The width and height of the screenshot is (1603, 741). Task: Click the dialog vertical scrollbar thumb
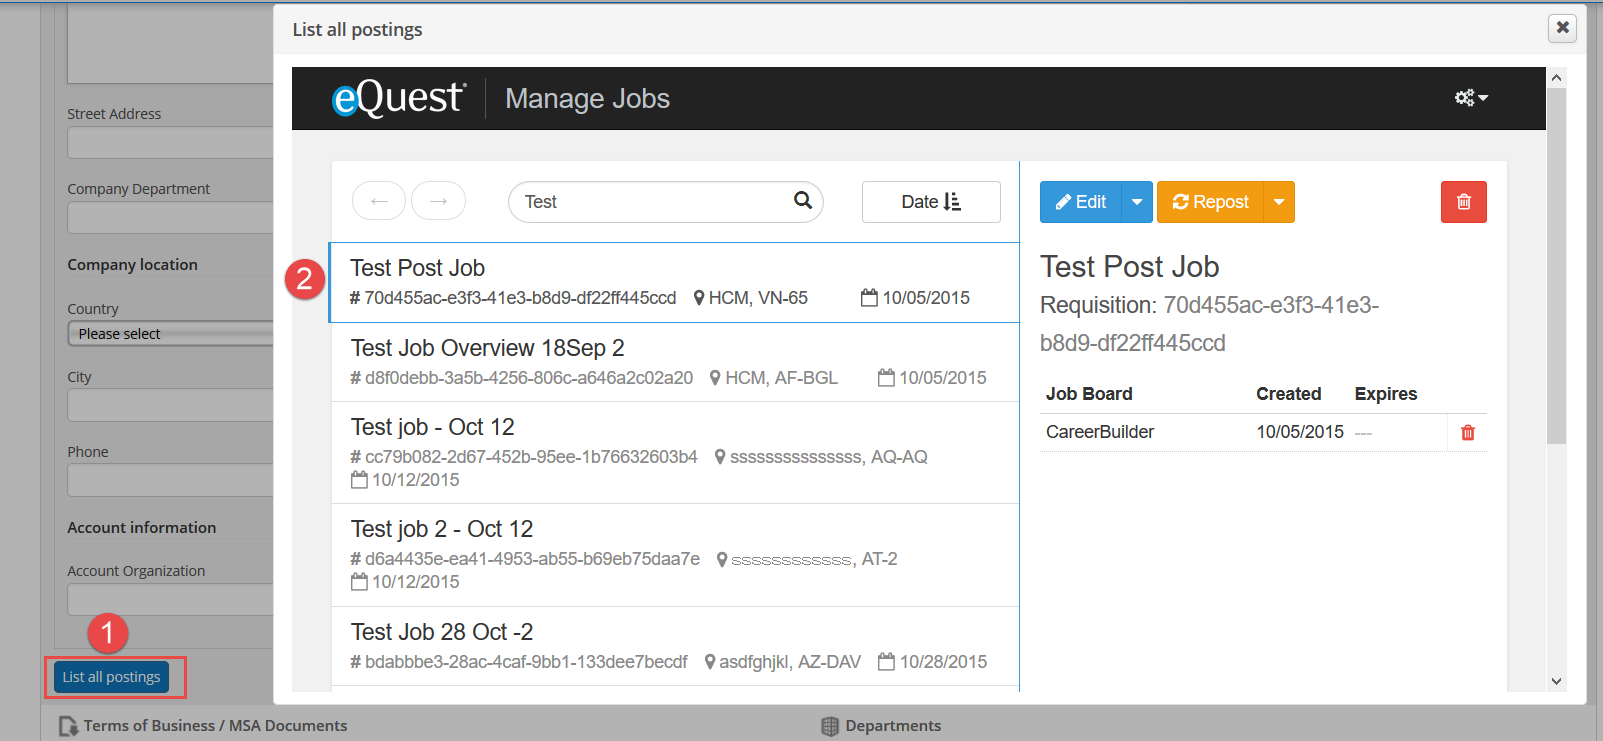coord(1556,265)
